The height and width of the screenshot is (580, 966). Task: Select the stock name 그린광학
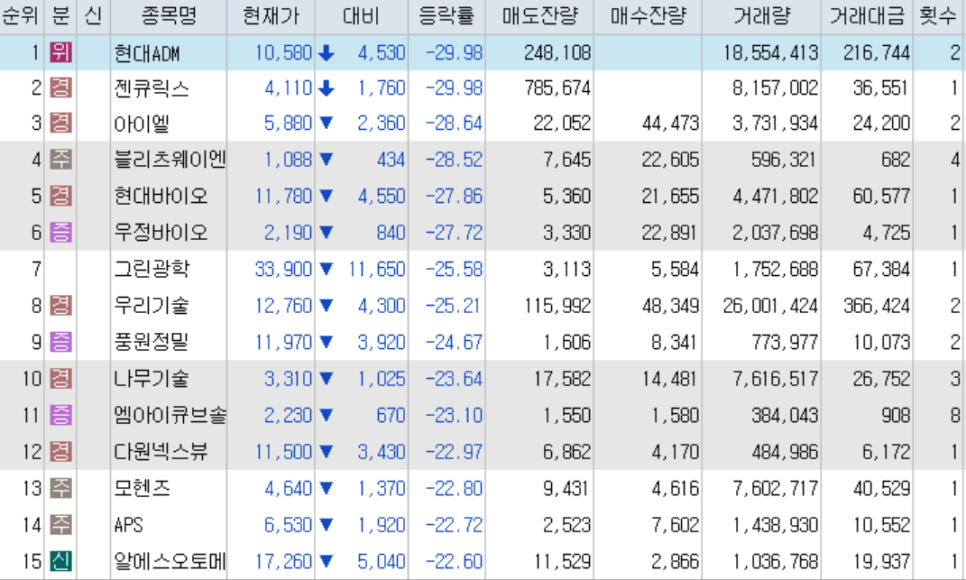click(x=152, y=269)
